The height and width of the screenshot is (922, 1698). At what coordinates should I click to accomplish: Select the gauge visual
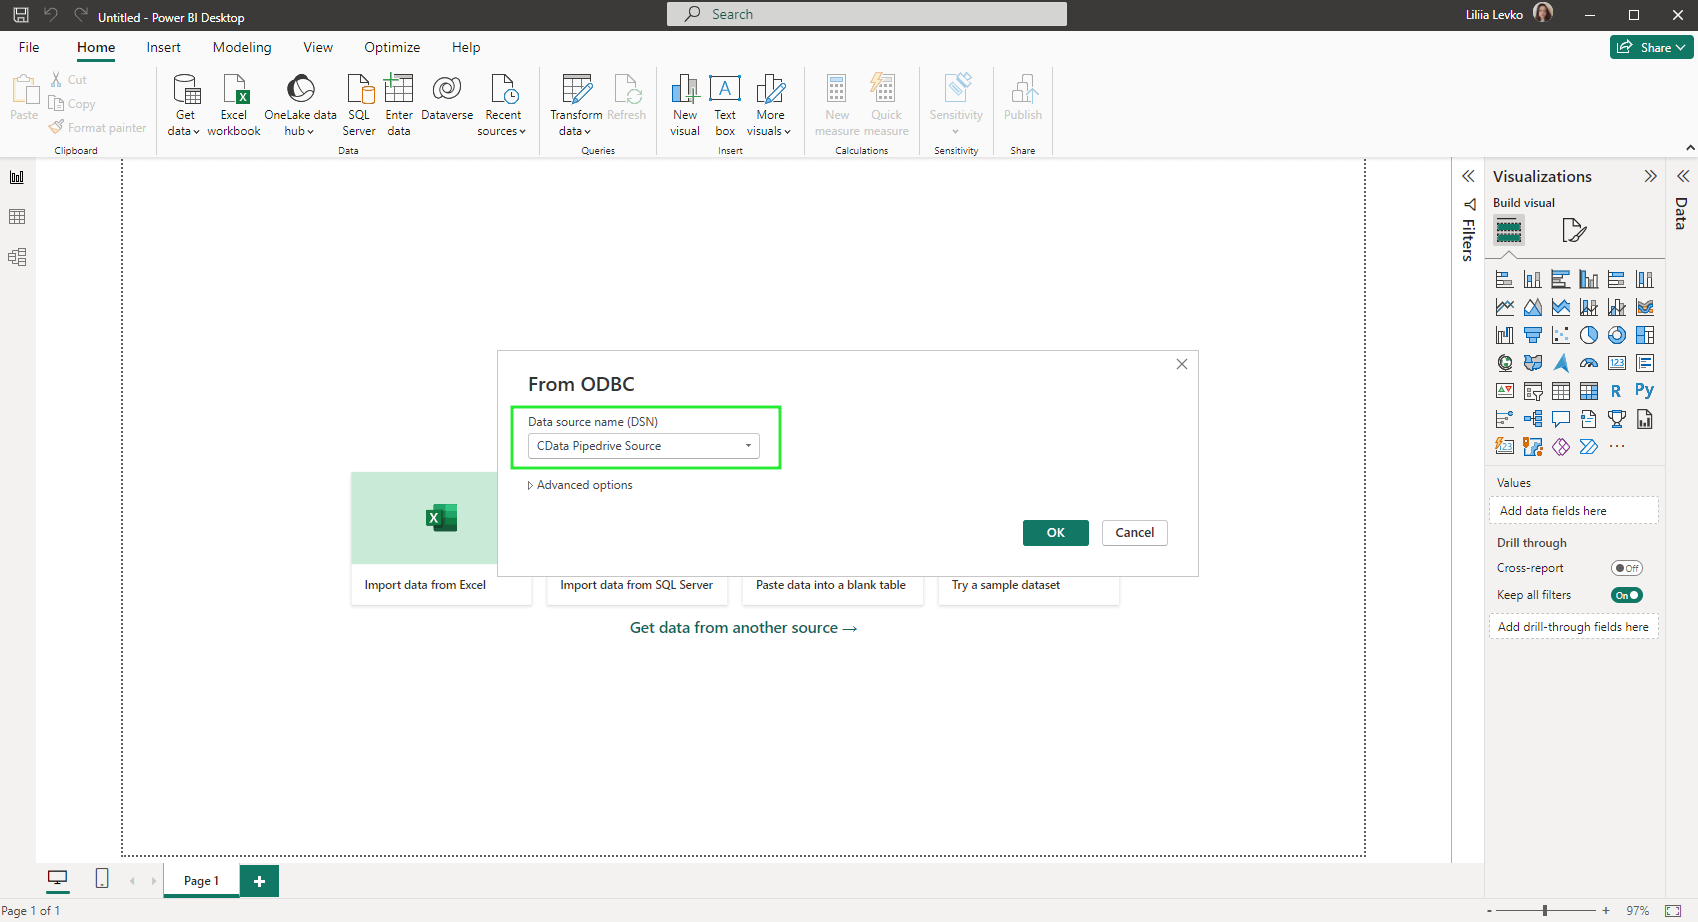tap(1588, 363)
